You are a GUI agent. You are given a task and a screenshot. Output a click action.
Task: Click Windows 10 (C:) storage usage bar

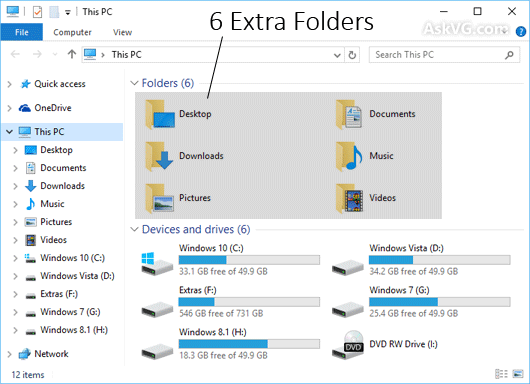point(249,260)
